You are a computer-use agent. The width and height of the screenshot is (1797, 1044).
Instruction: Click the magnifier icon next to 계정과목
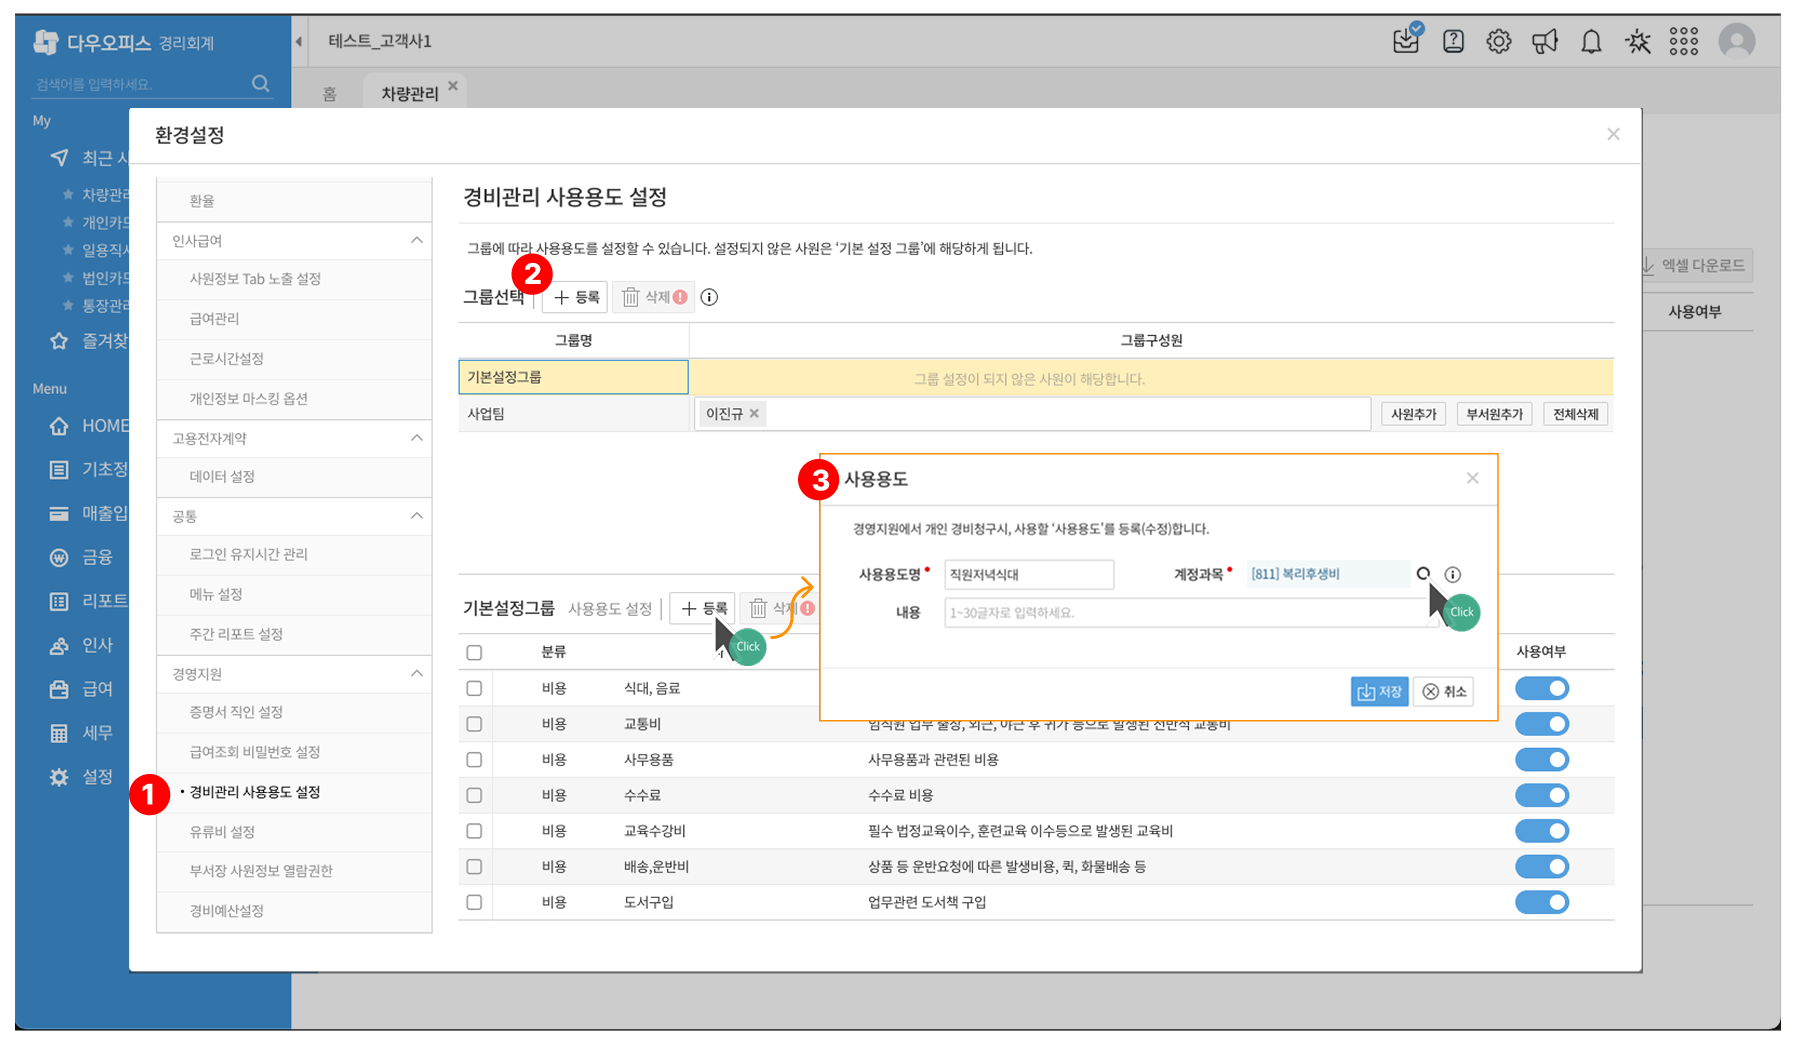(x=1426, y=574)
